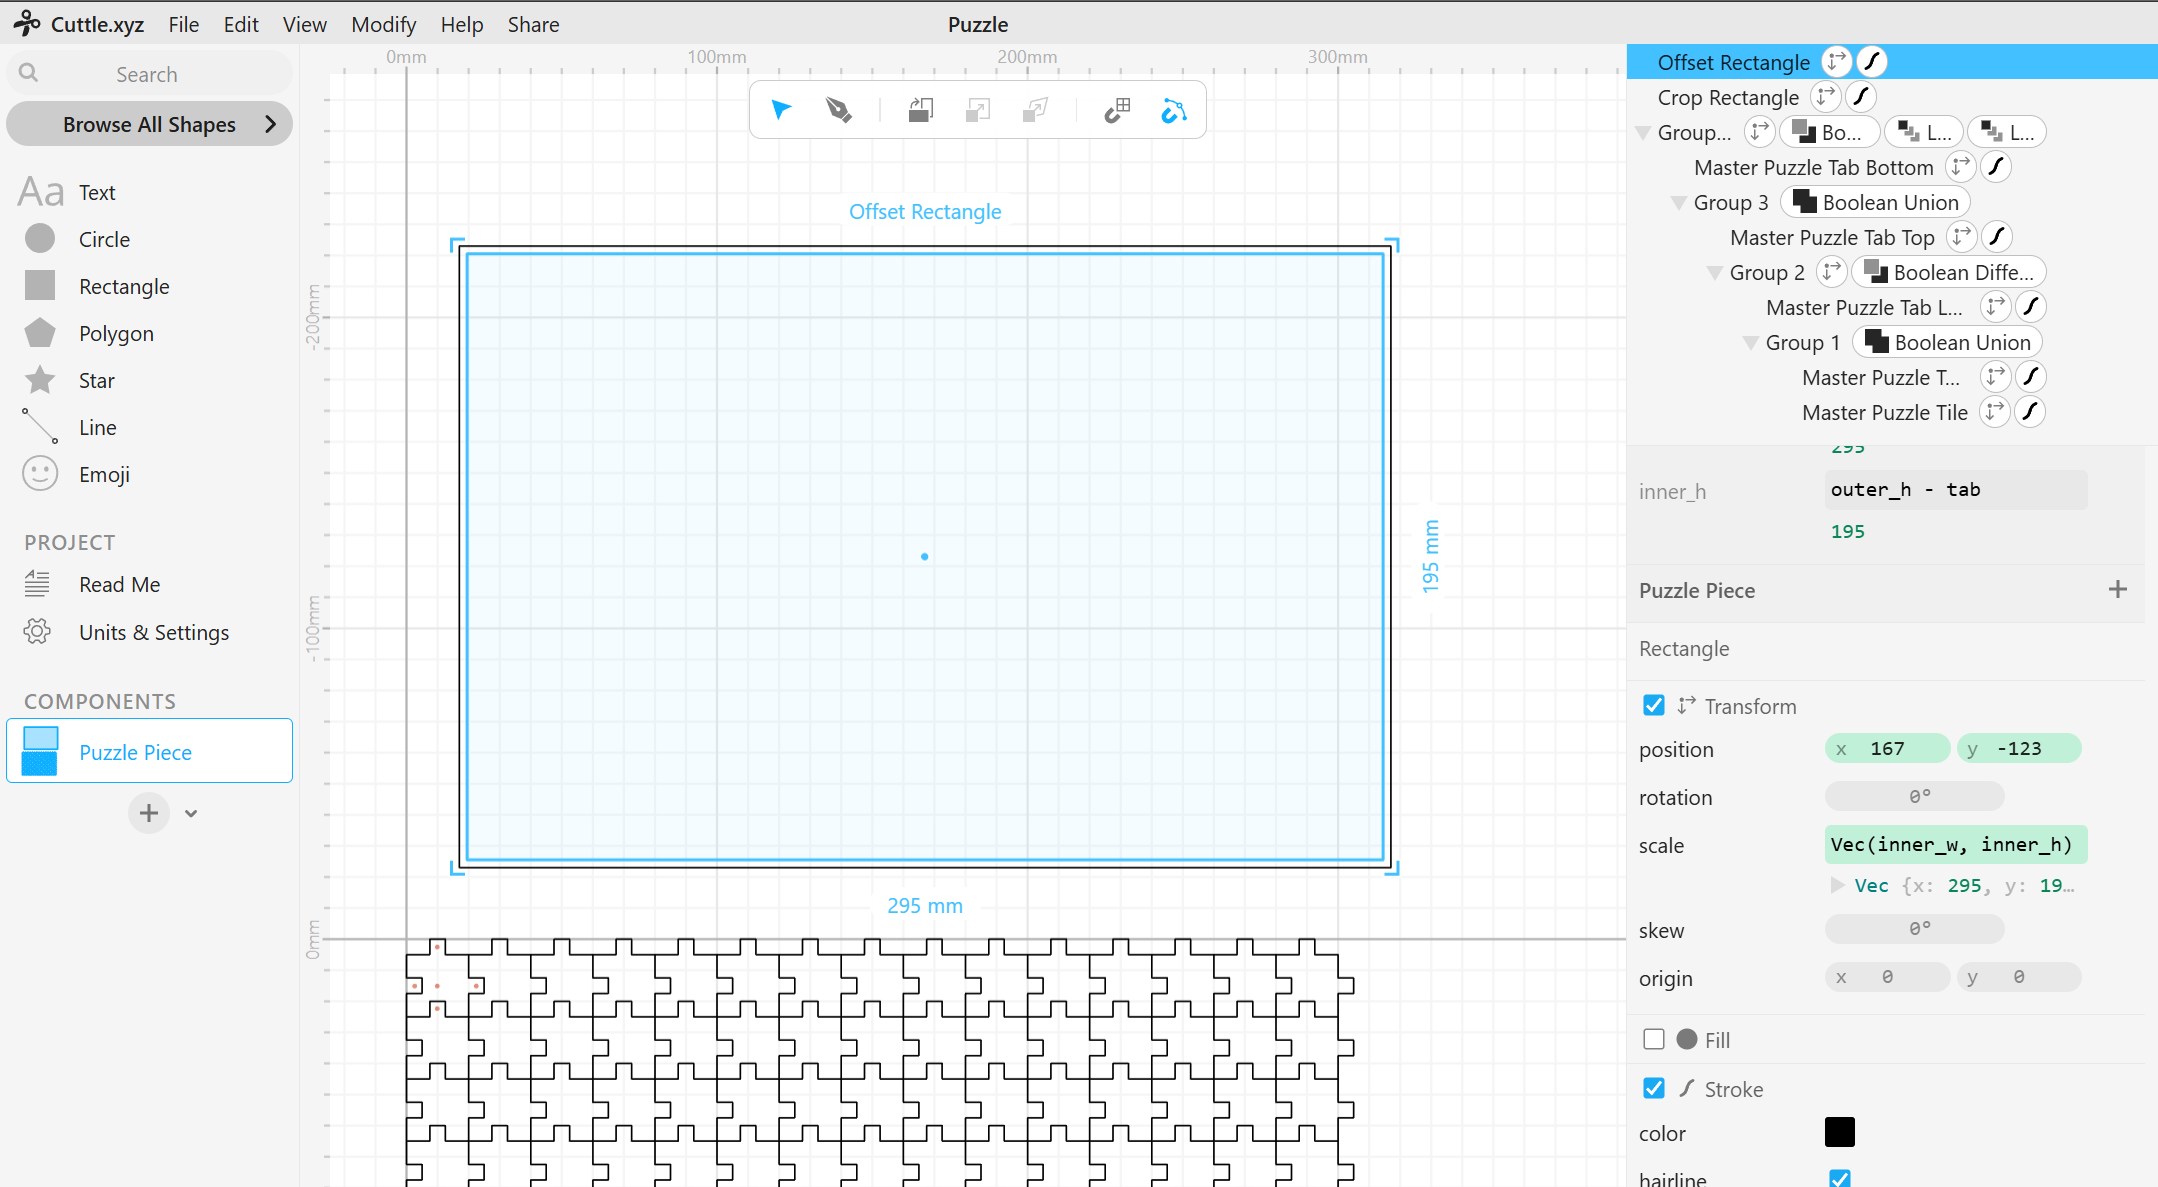This screenshot has width=2158, height=1187.
Task: Edit the inner_h expression field
Action: pos(1956,489)
